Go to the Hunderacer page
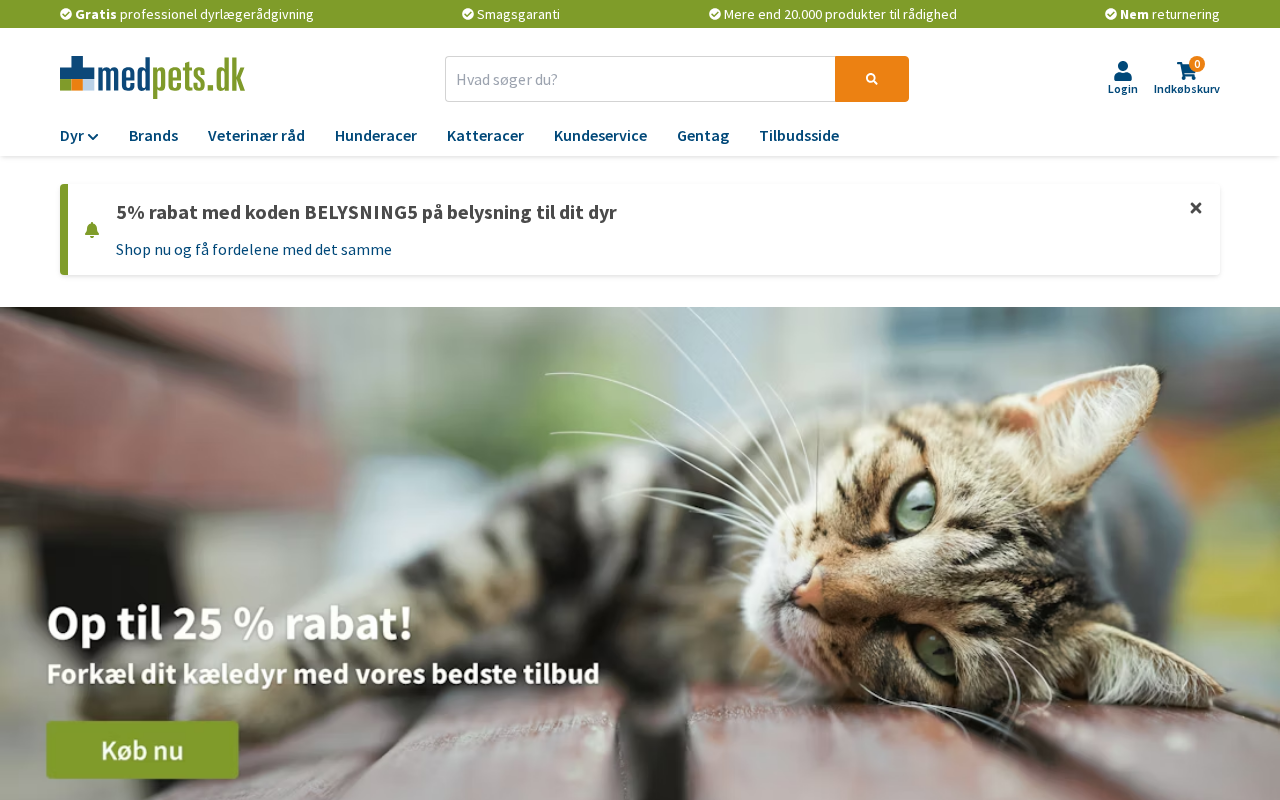Viewport: 1280px width, 800px height. pyautogui.click(x=376, y=136)
